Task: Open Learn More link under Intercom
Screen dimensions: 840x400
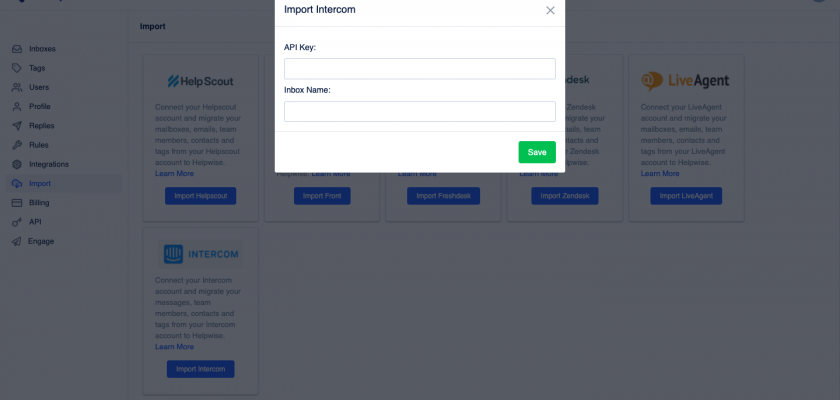Action: point(175,347)
